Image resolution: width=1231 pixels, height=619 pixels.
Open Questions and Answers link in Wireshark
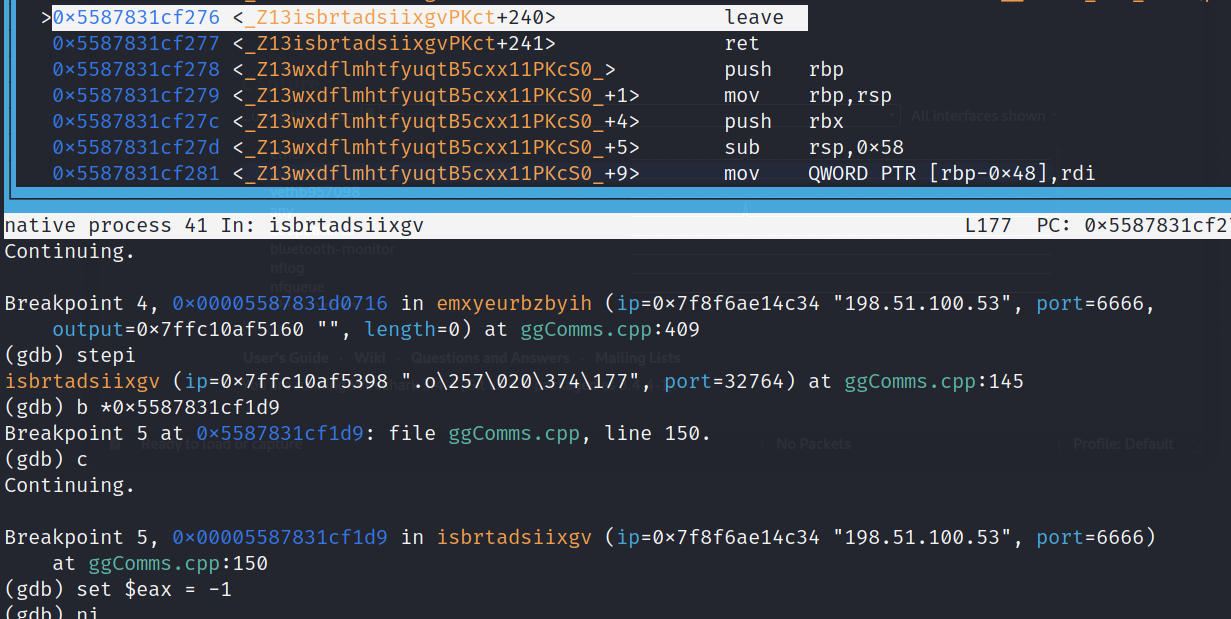click(x=490, y=357)
